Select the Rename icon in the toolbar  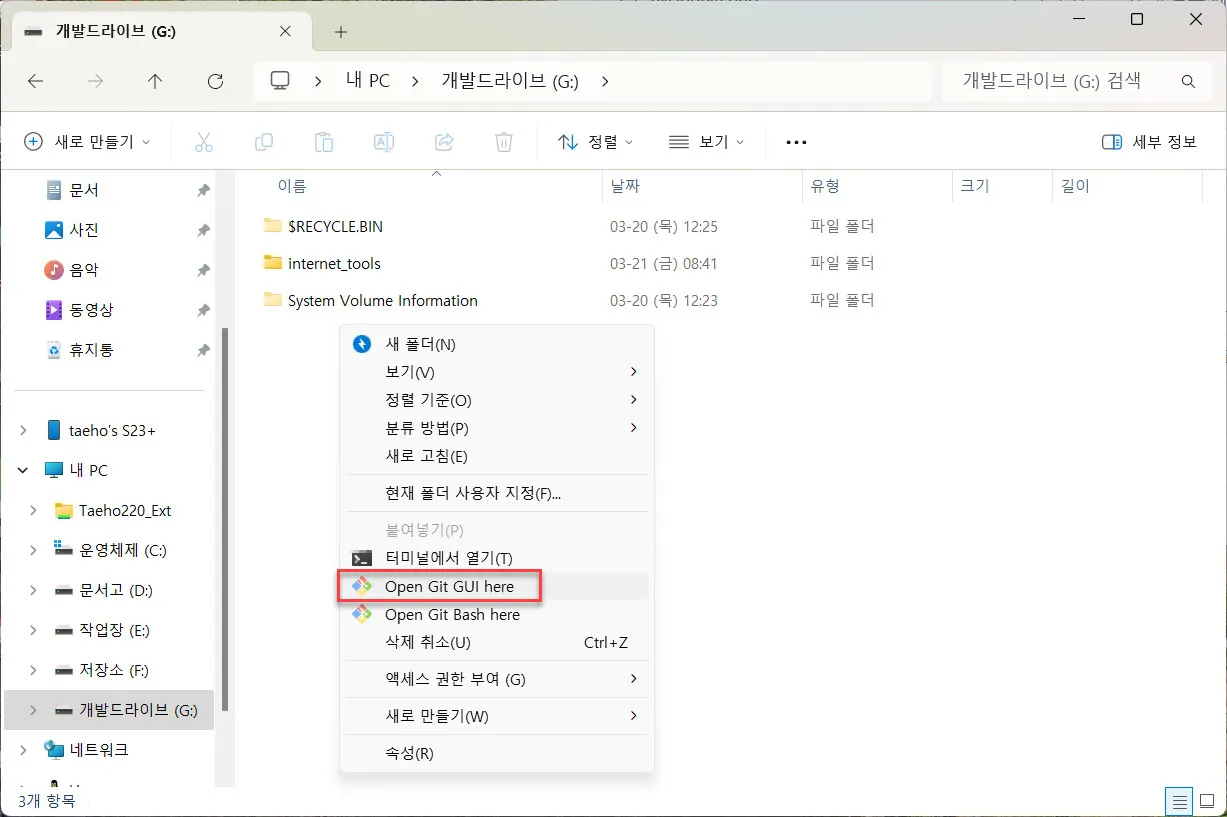tap(384, 141)
